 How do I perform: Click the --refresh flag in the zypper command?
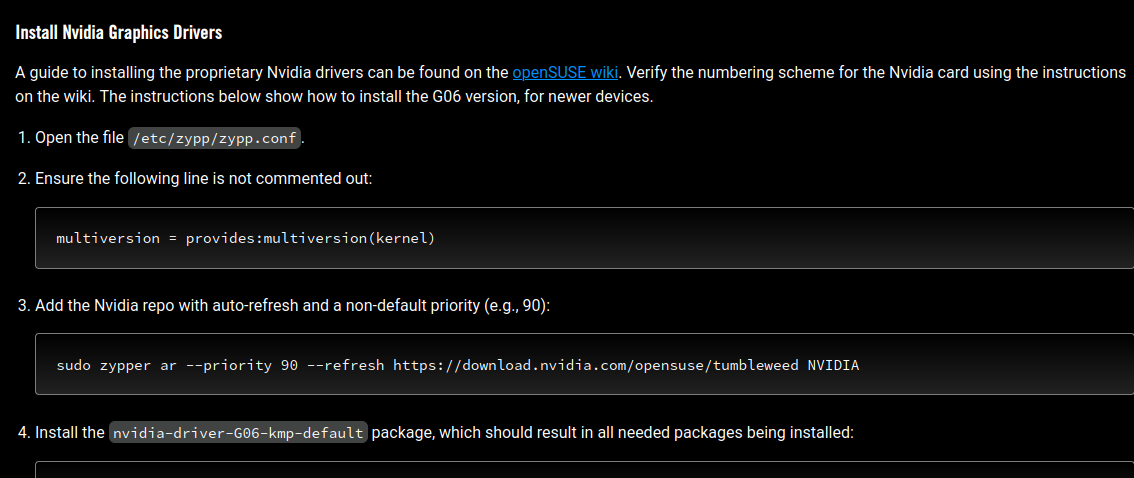coord(346,365)
